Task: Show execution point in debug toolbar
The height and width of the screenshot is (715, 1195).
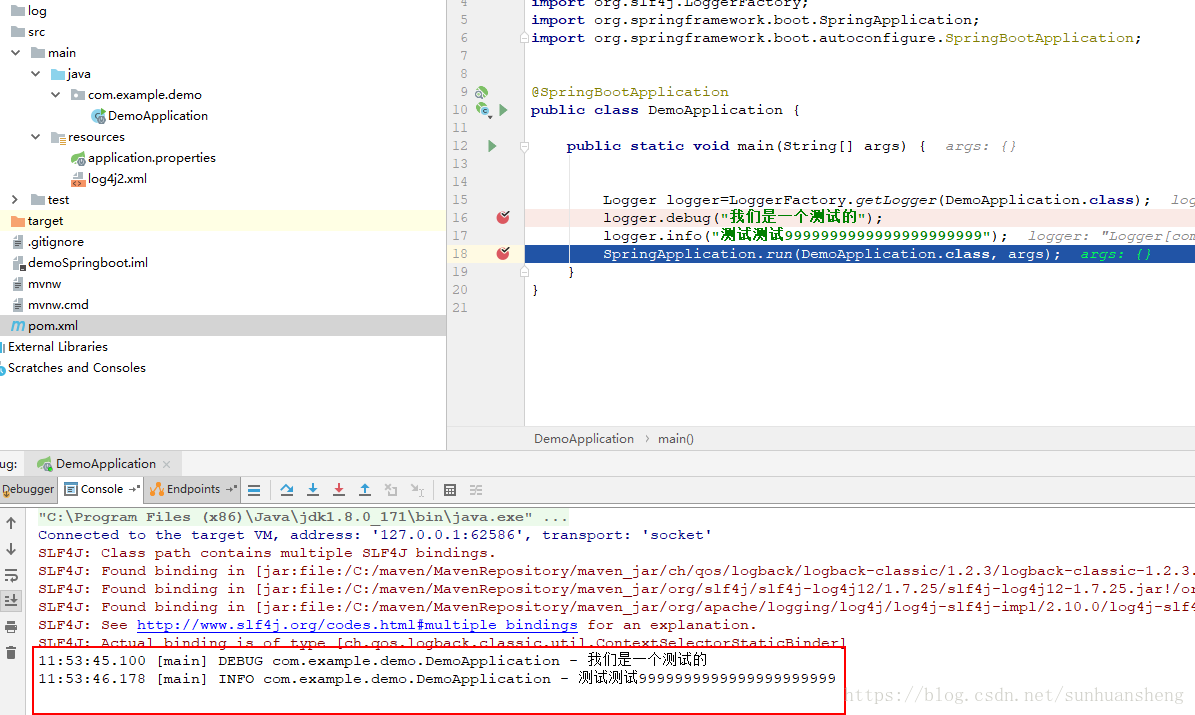Action: tap(255, 490)
